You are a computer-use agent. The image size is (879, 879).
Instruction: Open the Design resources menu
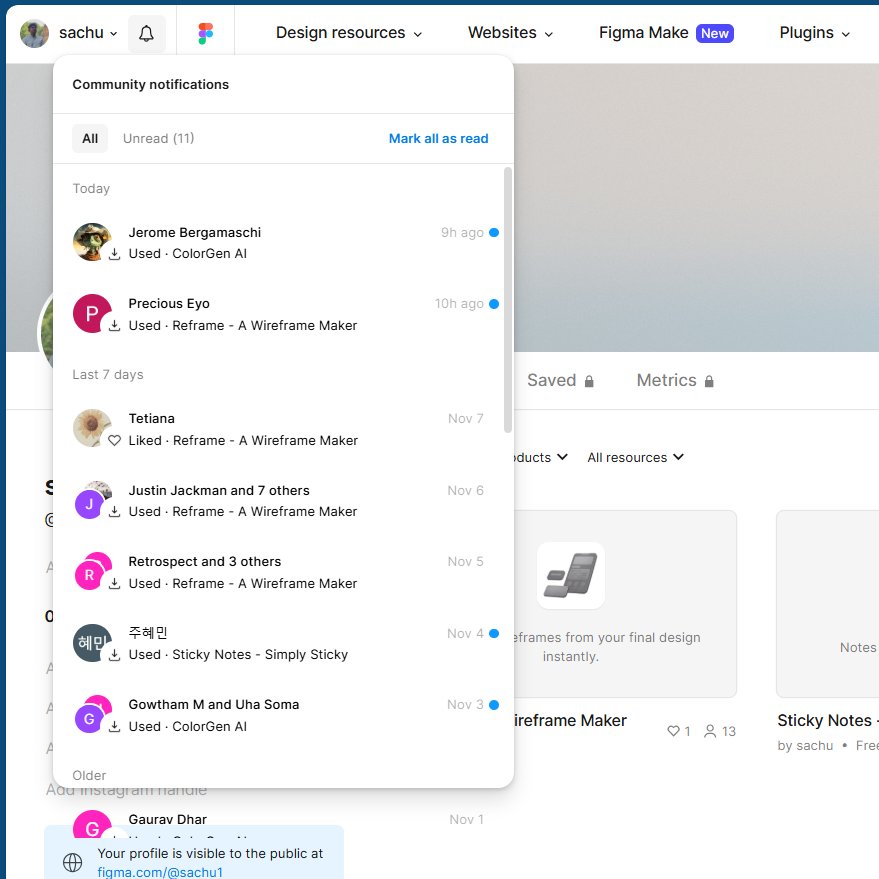point(349,33)
